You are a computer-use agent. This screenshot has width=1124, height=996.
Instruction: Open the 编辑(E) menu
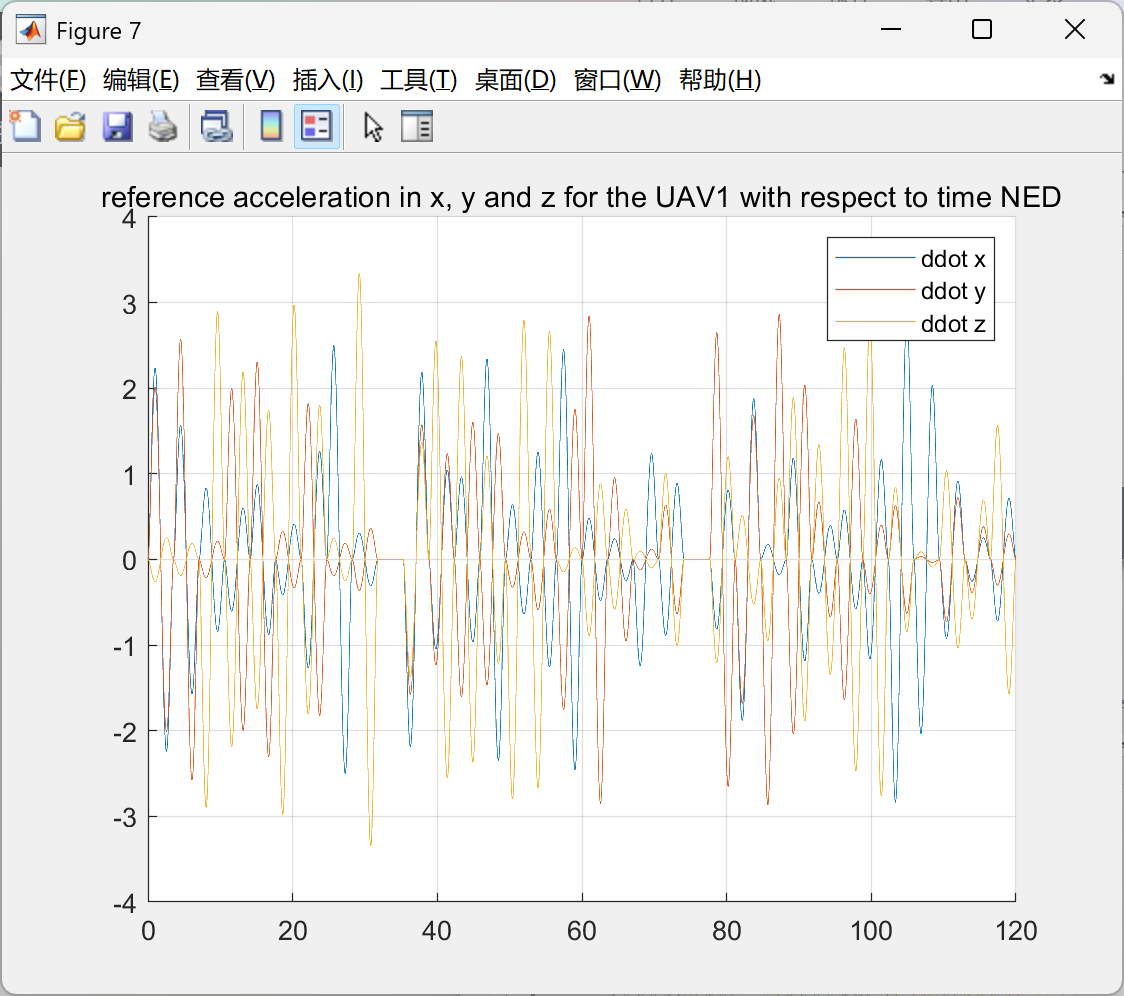(141, 80)
